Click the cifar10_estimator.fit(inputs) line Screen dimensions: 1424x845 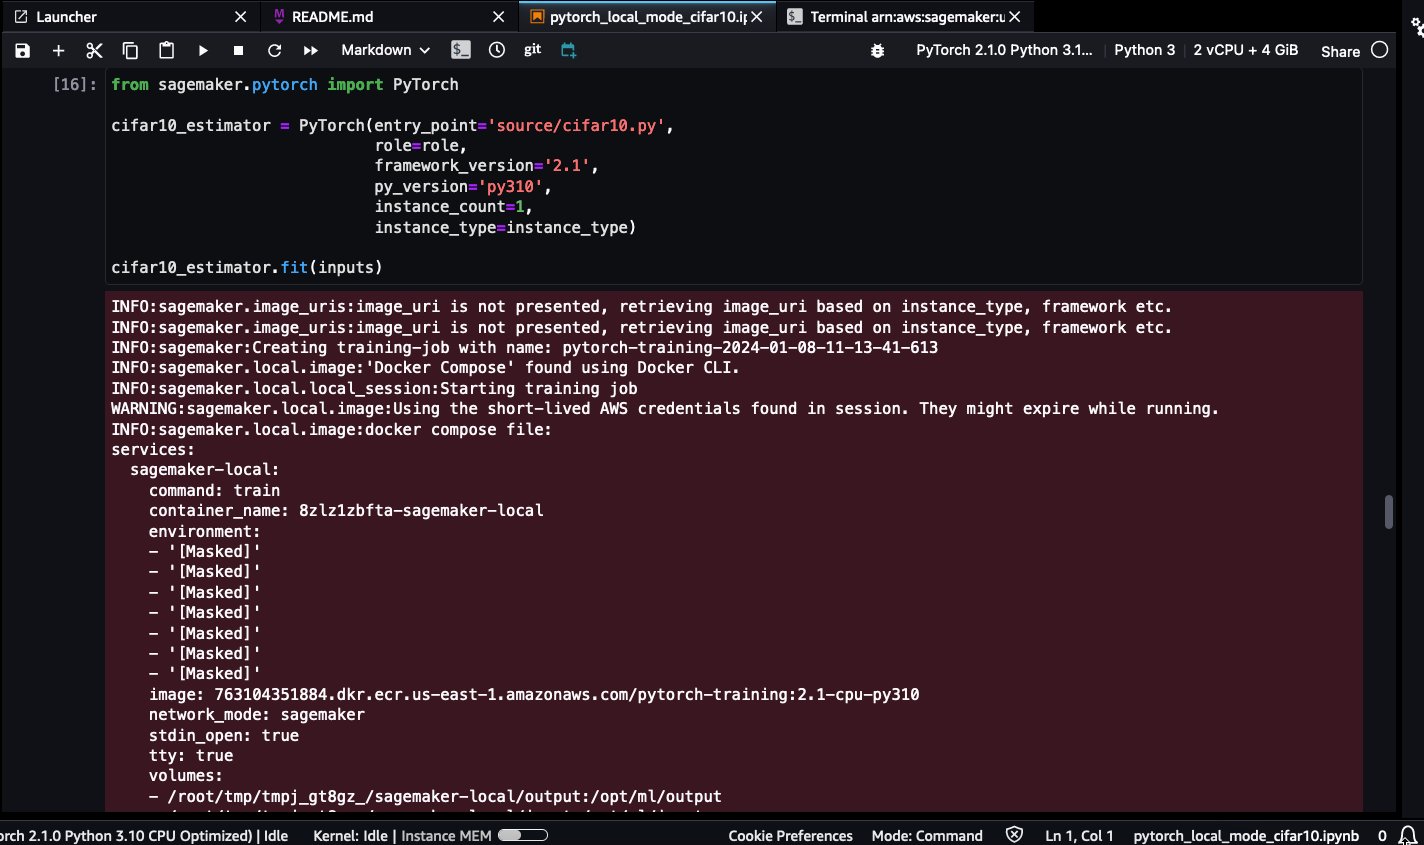247,268
